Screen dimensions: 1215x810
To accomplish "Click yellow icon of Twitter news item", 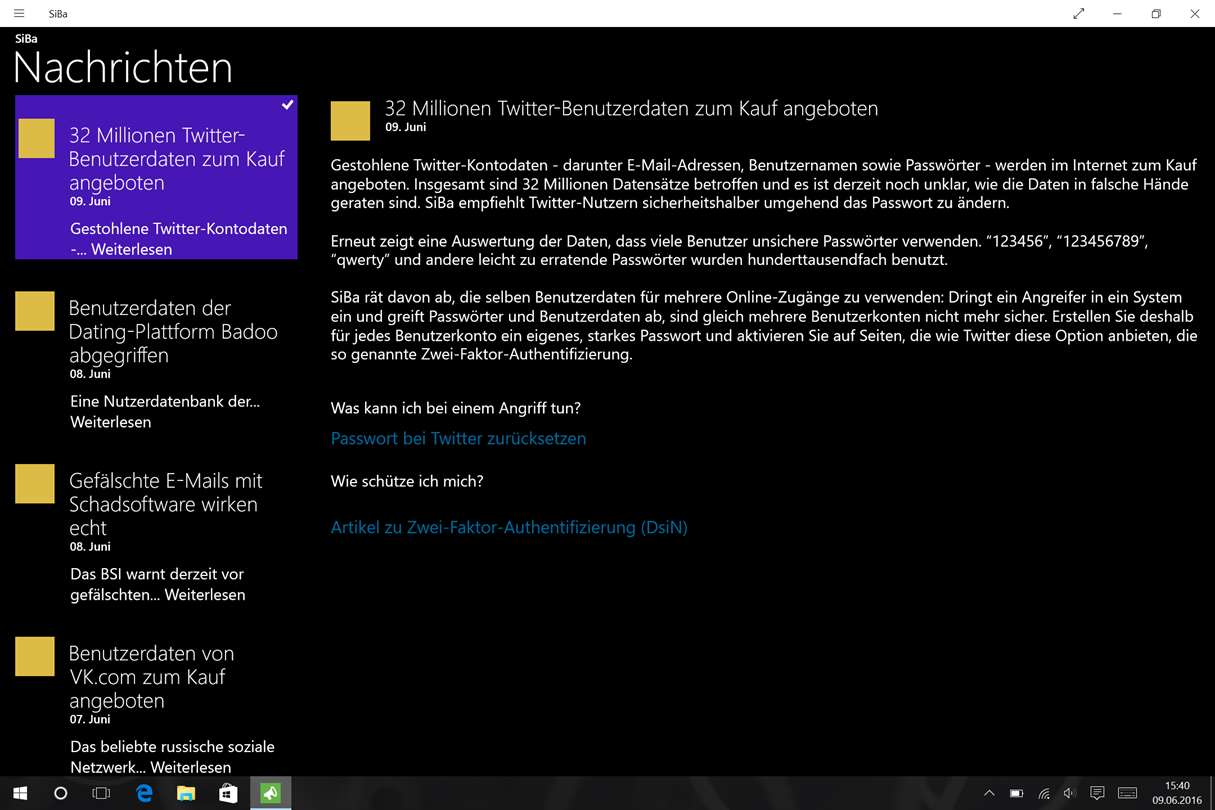I will point(36,139).
